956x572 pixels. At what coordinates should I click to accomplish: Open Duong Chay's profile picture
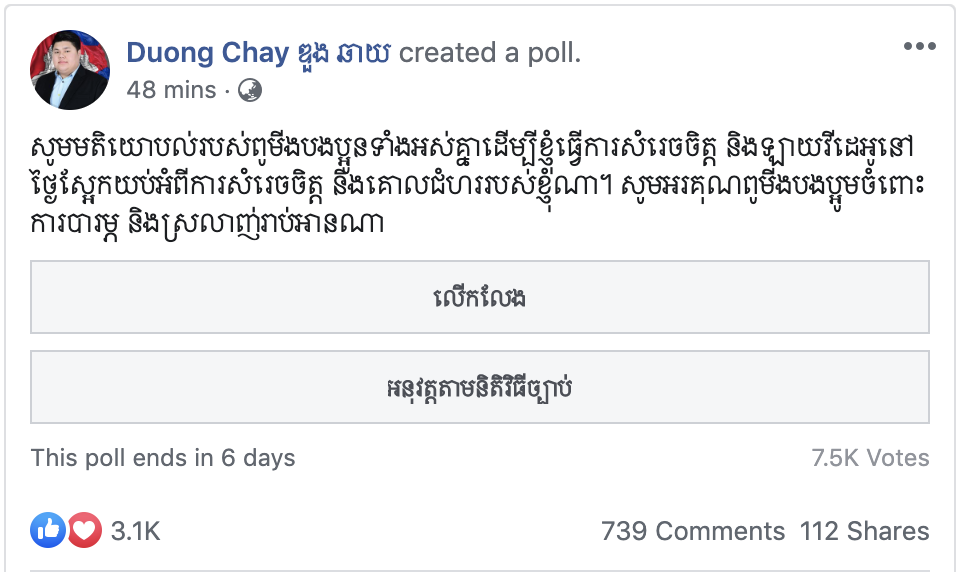tap(70, 70)
